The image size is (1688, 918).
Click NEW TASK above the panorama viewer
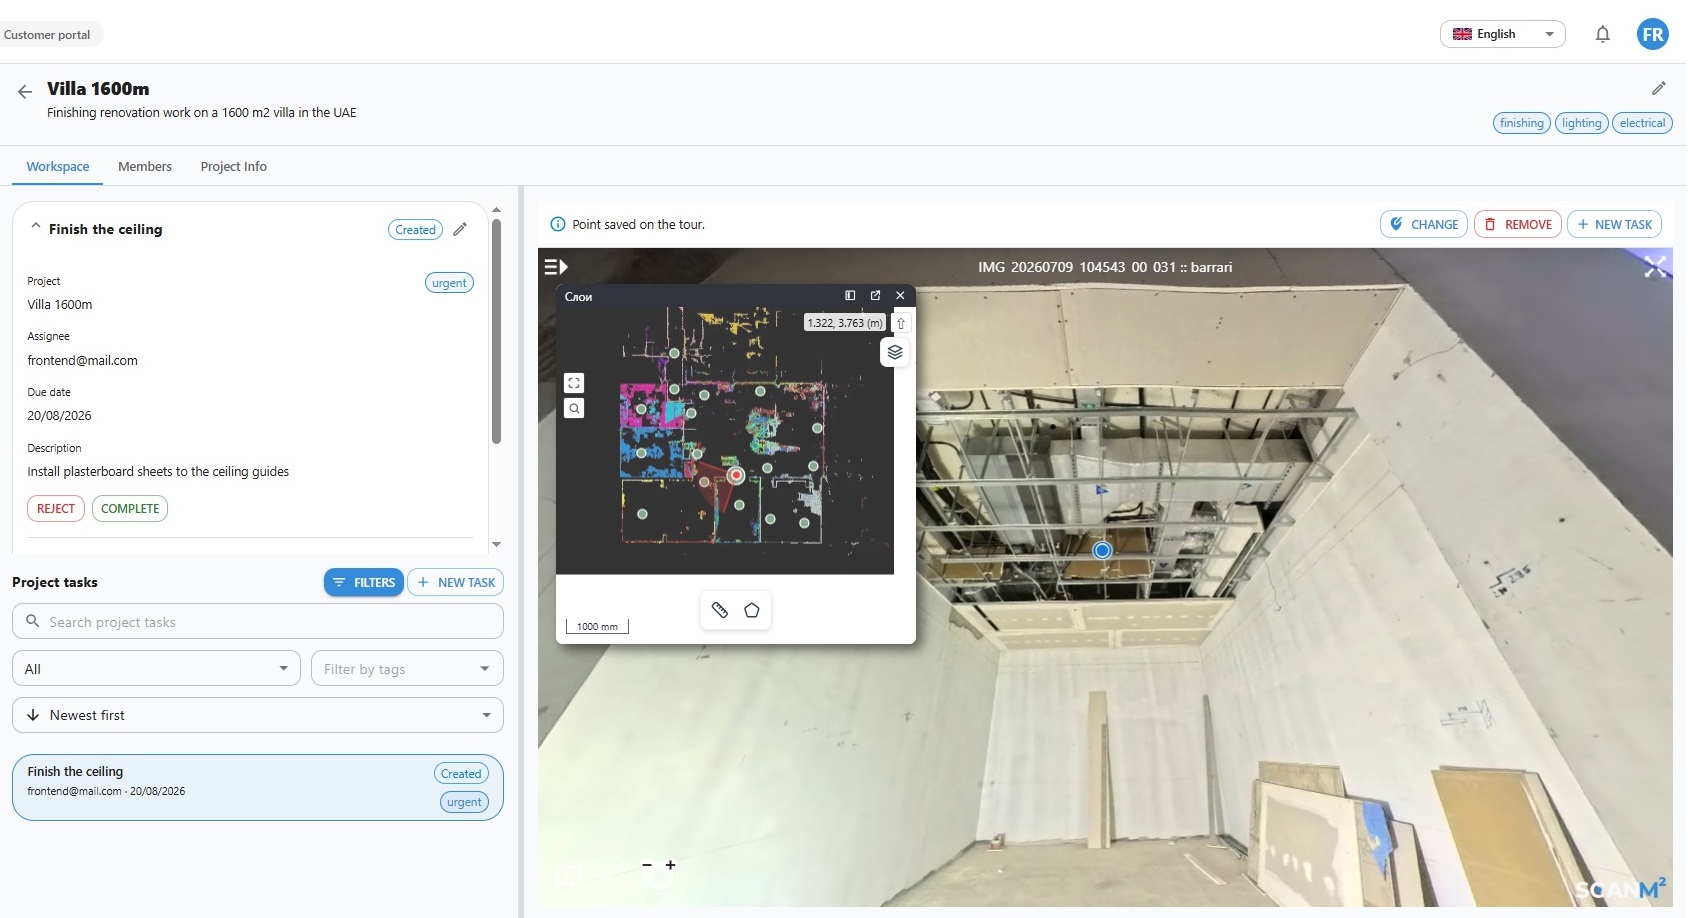click(x=1614, y=224)
